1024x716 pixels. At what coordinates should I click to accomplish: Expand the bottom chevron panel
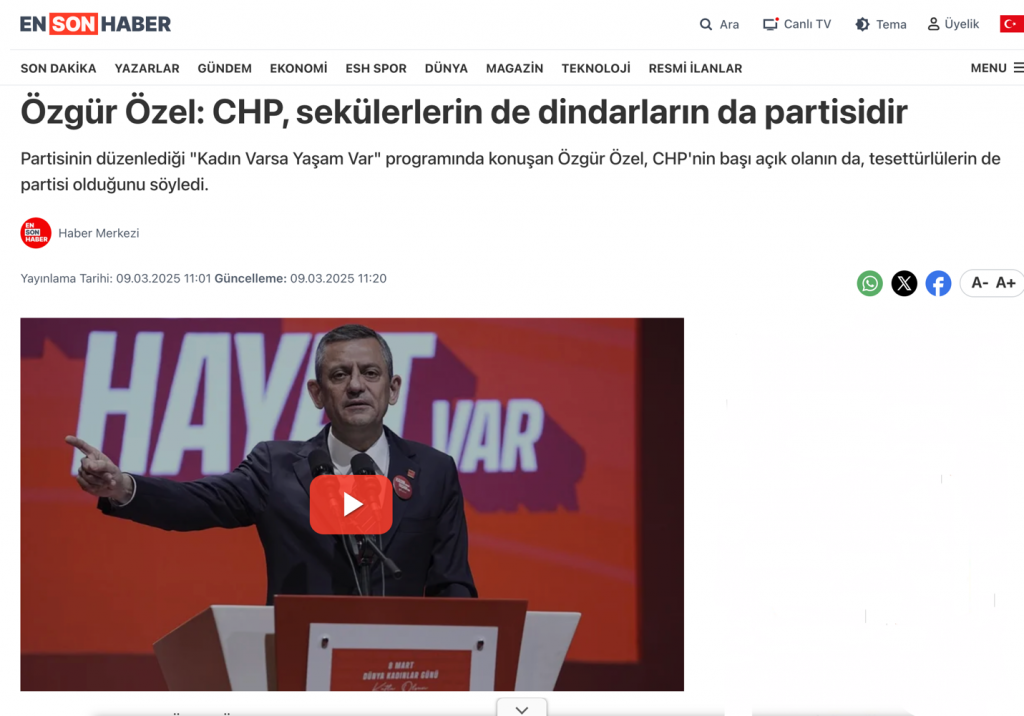click(522, 708)
